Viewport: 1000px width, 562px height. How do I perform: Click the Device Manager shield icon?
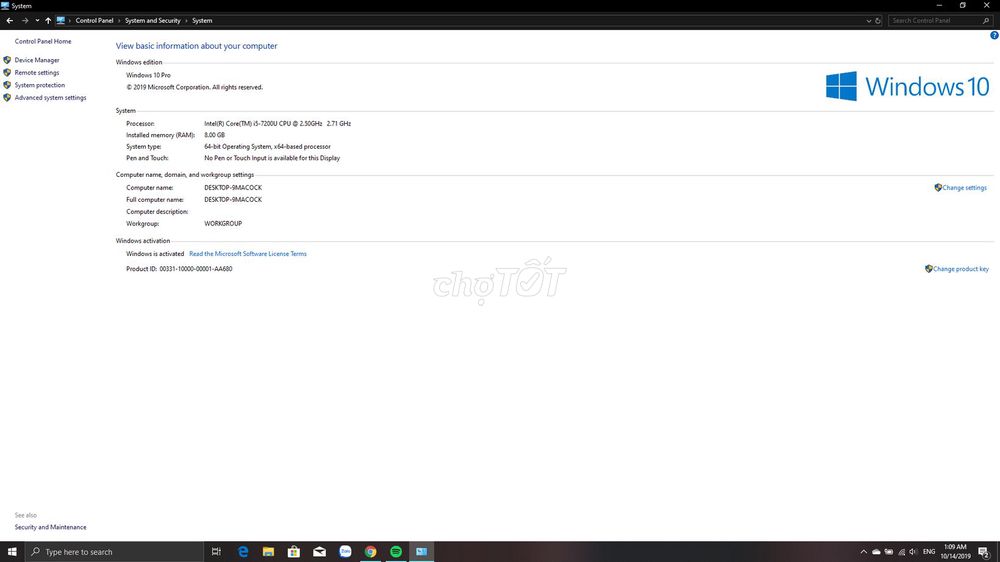(7, 60)
